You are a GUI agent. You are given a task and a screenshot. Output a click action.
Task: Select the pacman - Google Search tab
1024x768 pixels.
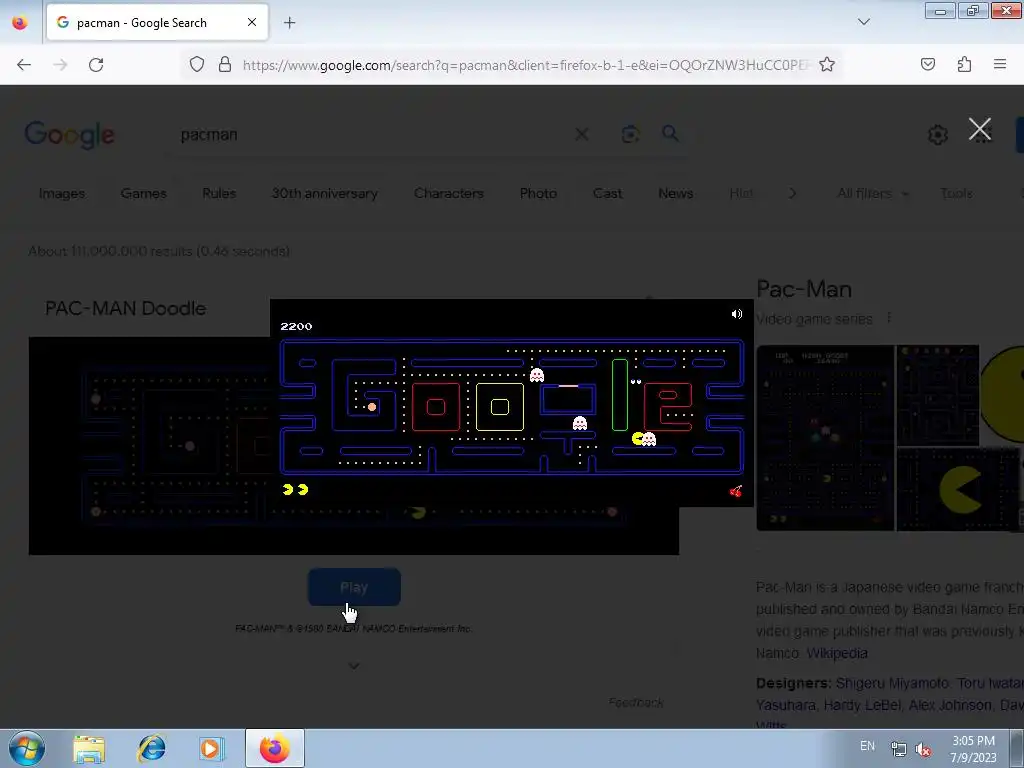tap(157, 23)
